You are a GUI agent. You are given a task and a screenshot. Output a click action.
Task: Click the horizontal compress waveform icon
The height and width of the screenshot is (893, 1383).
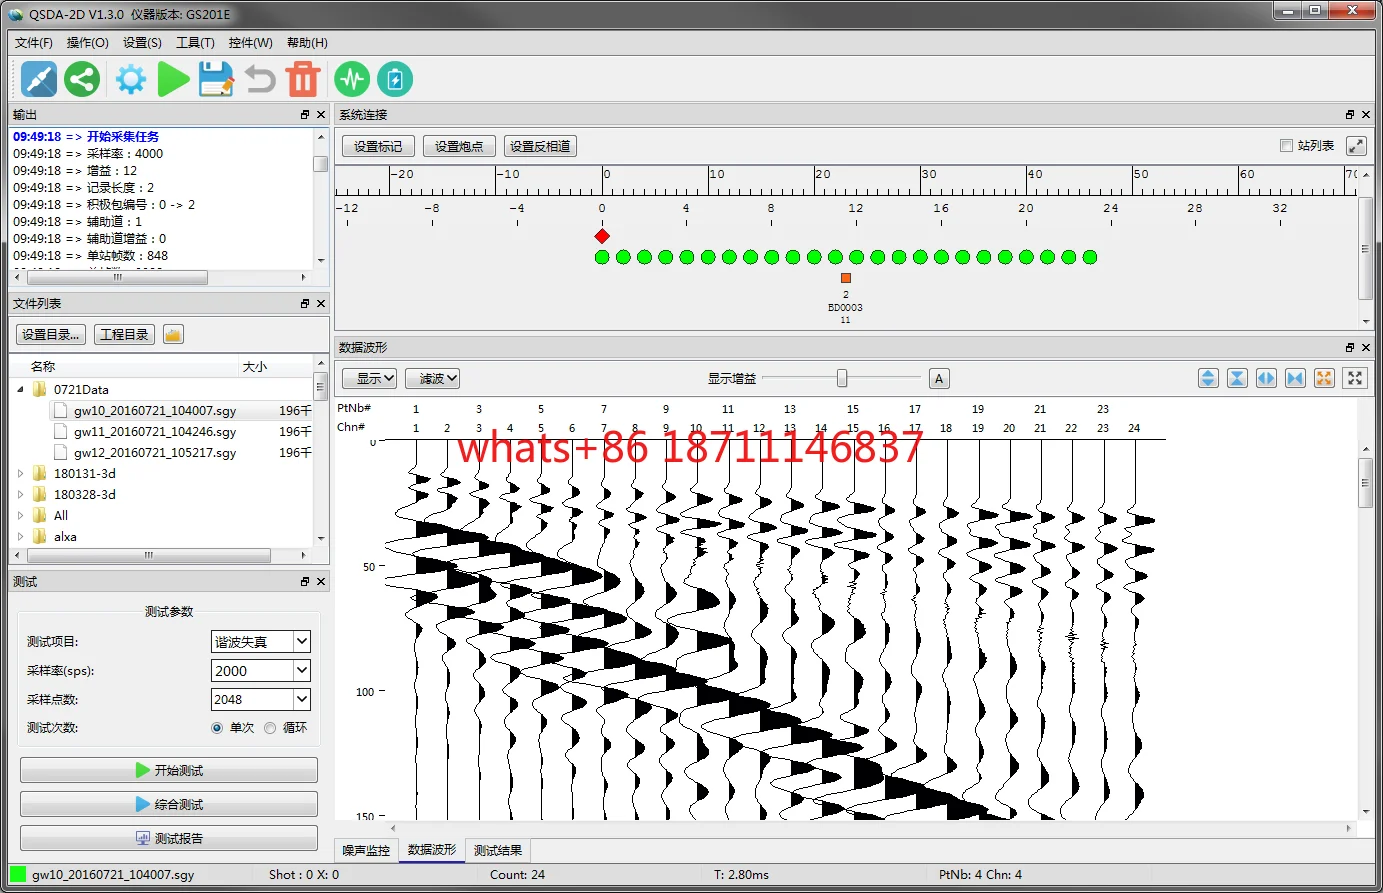(1295, 378)
